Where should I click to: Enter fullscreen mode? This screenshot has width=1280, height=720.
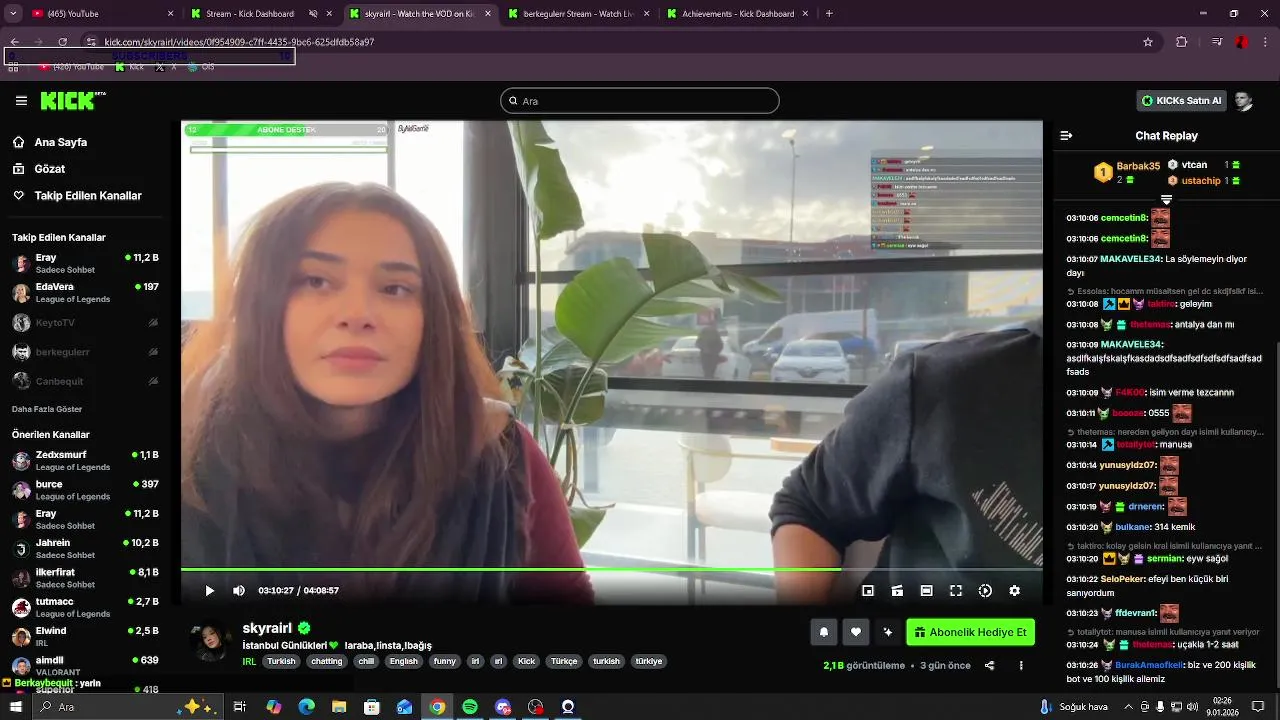click(956, 591)
